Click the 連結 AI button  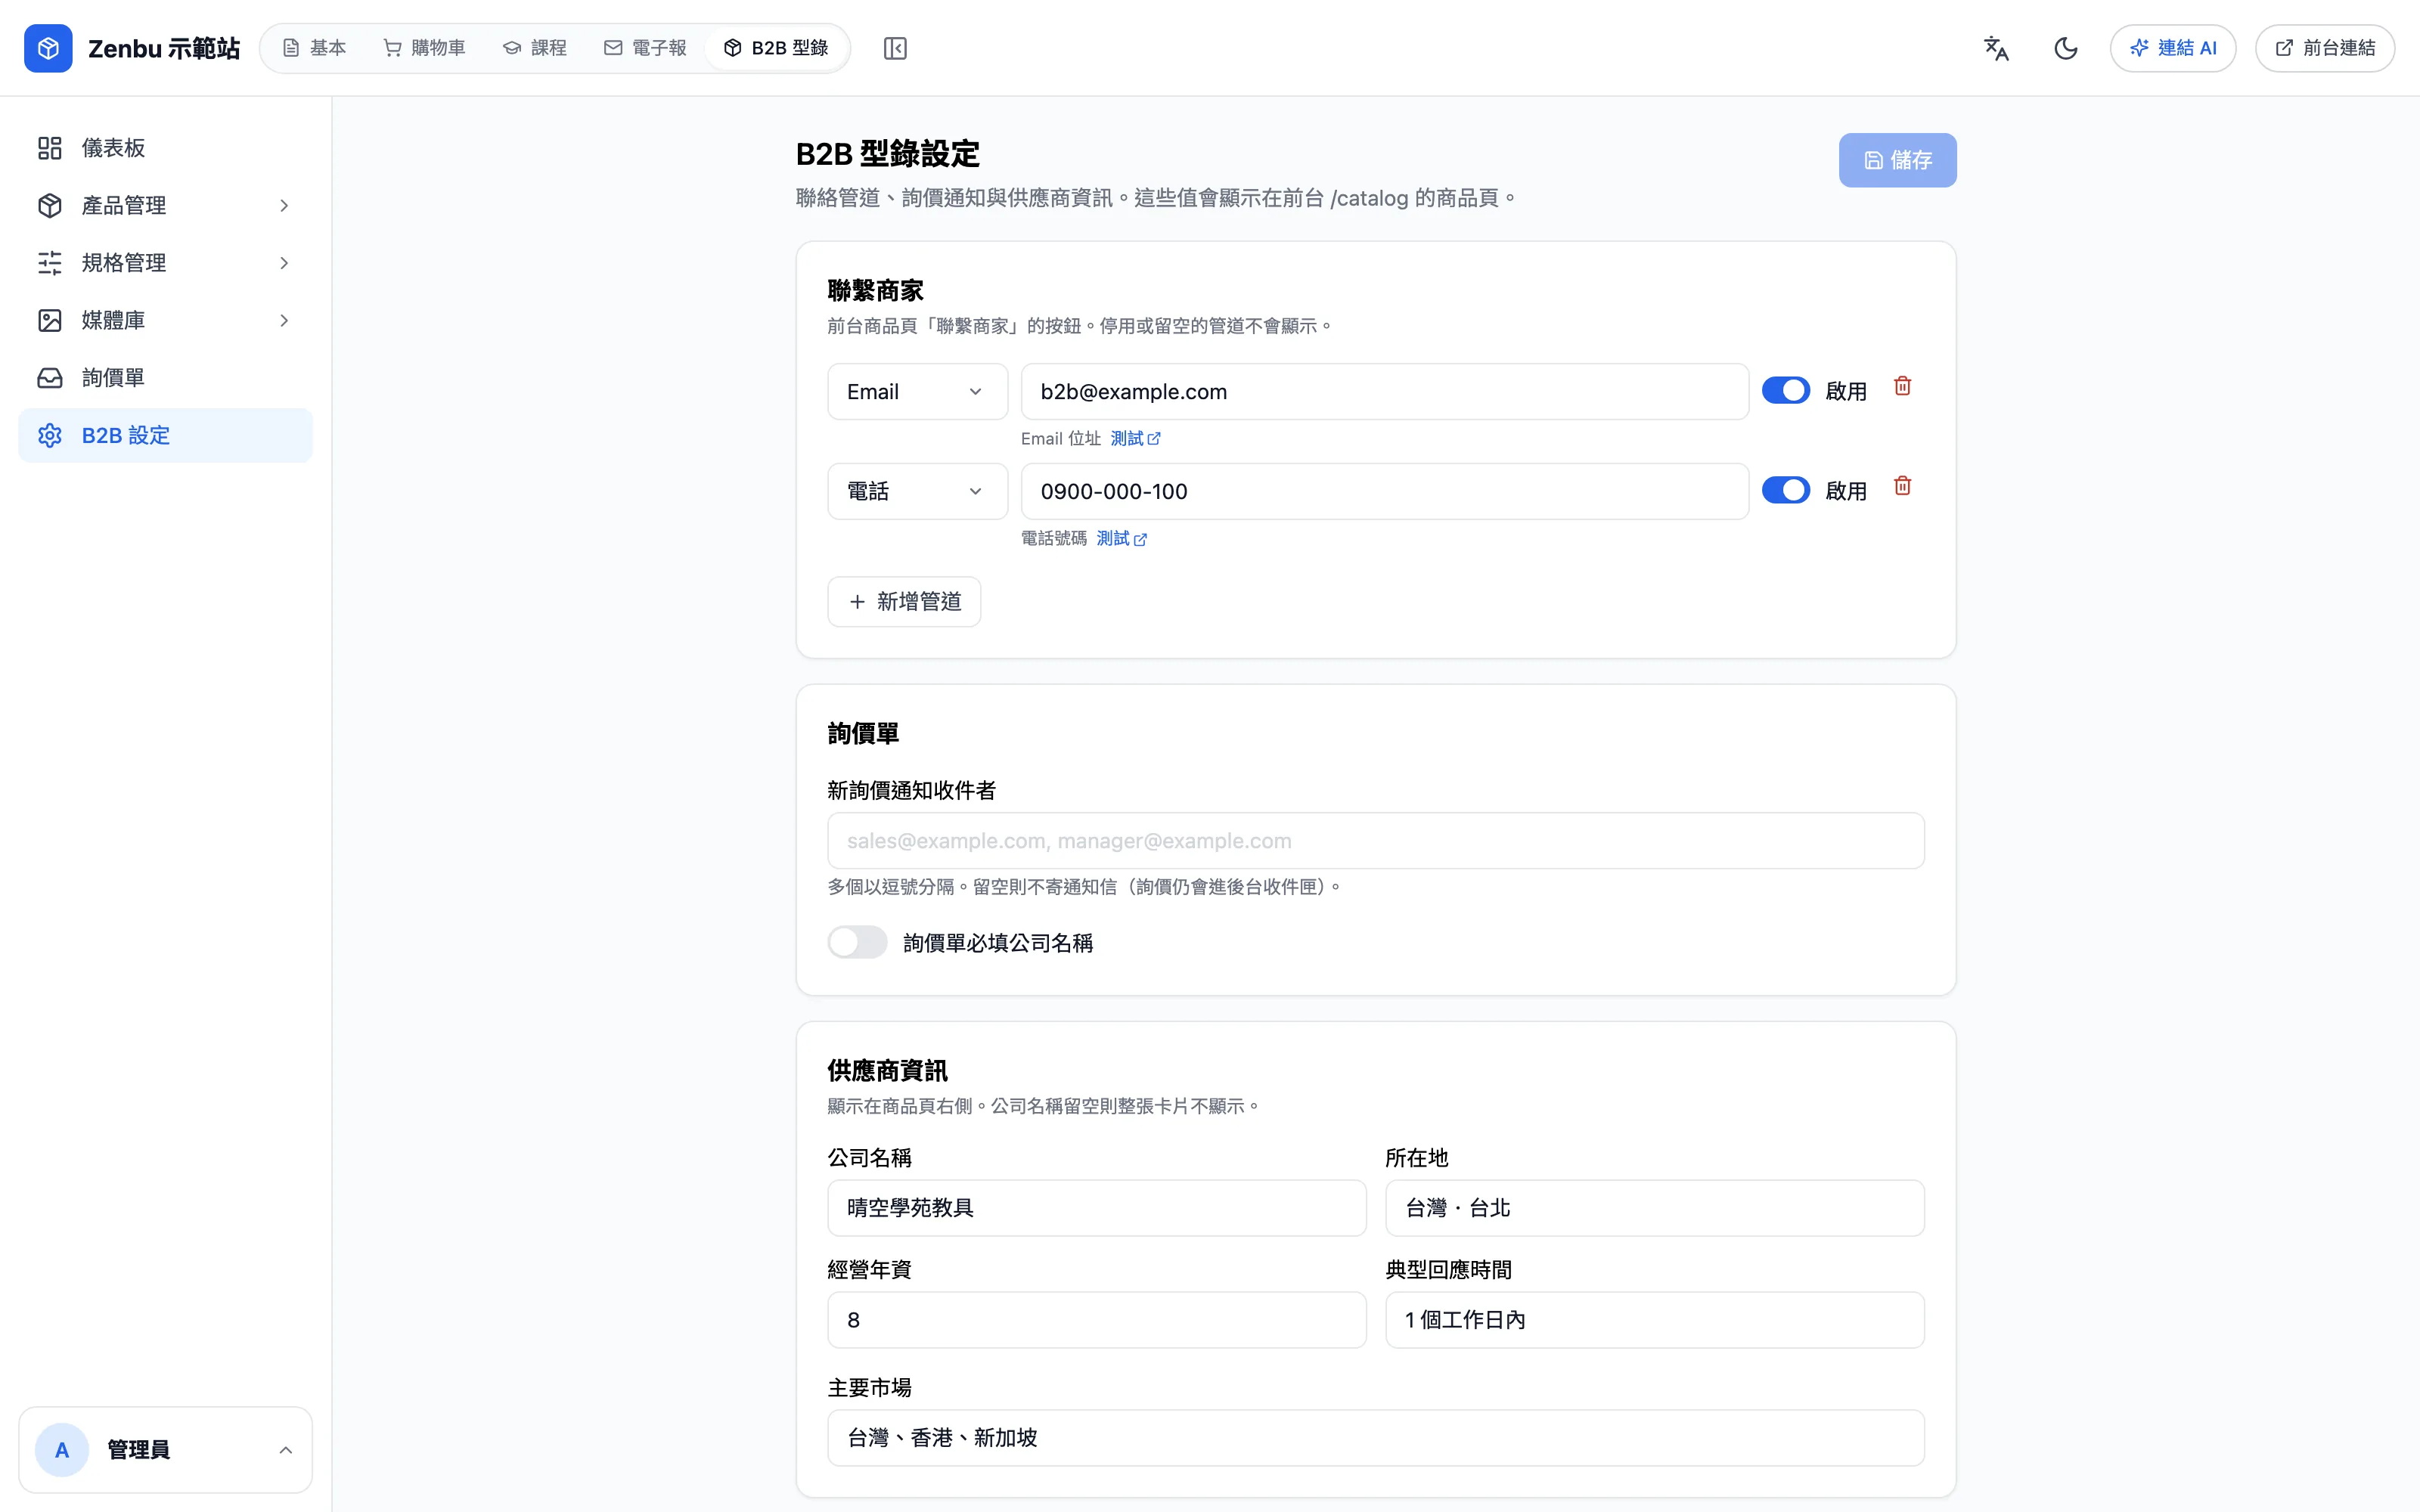coord(2173,48)
